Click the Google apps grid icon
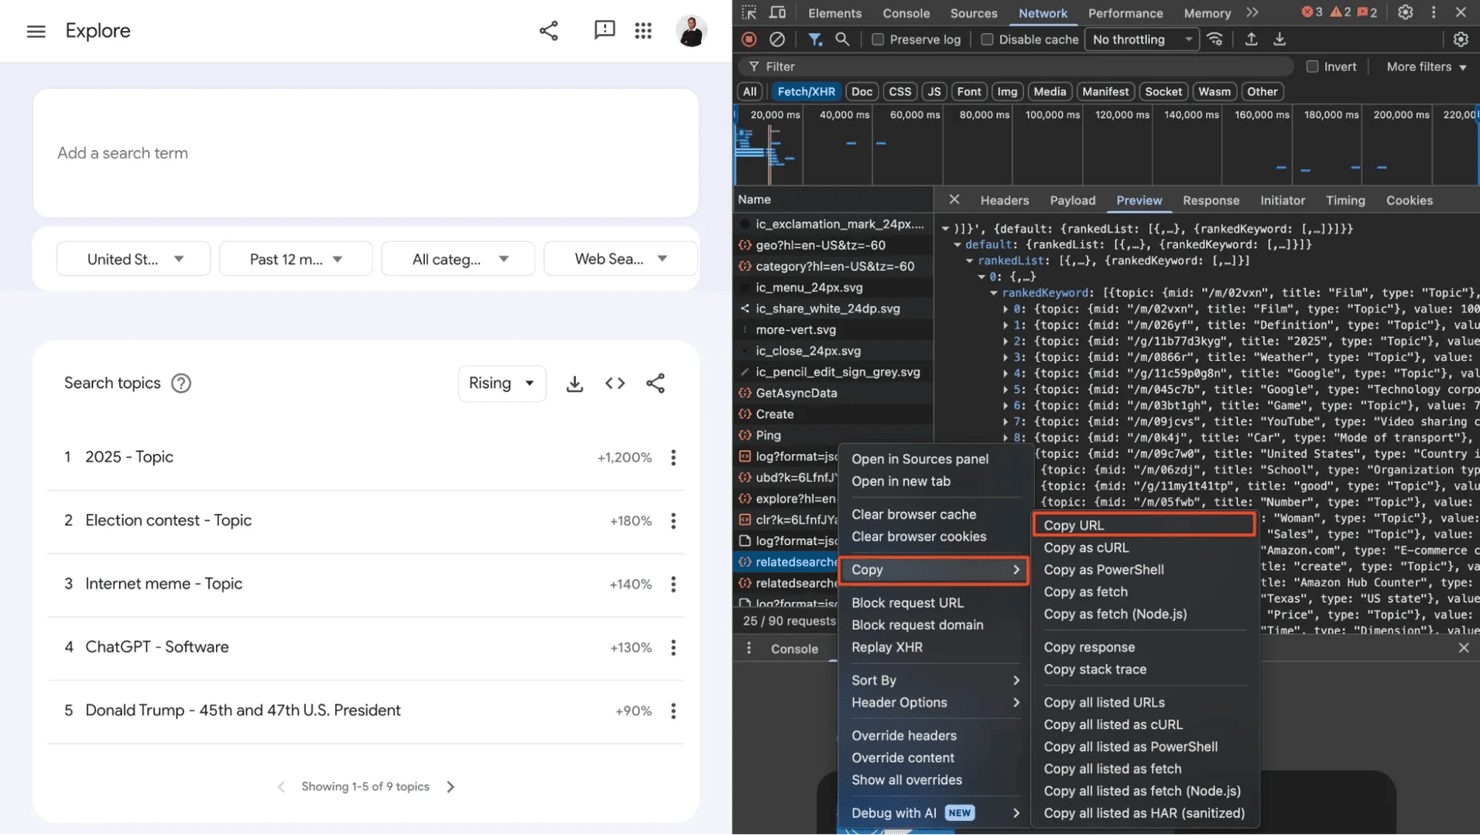This screenshot has width=1480, height=835. tap(643, 31)
